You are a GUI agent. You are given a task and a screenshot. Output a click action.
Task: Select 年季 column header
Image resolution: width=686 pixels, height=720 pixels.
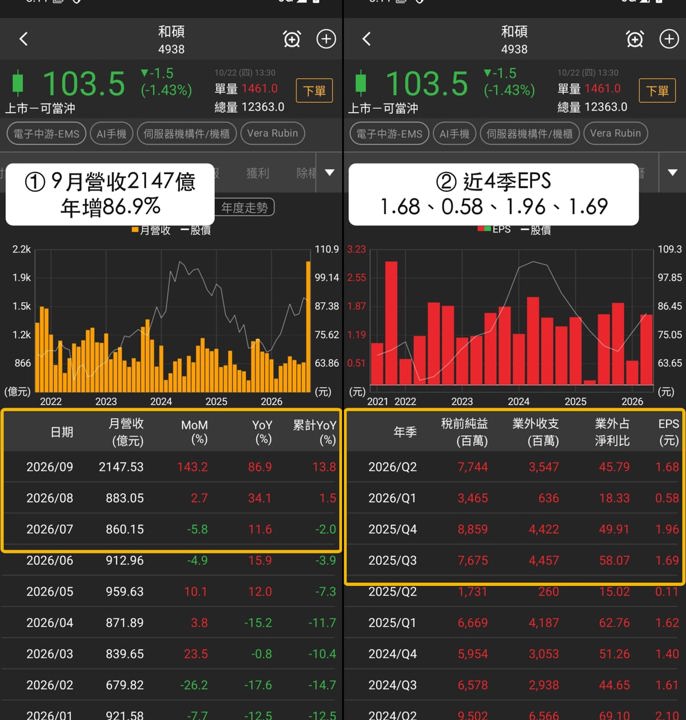point(405,432)
